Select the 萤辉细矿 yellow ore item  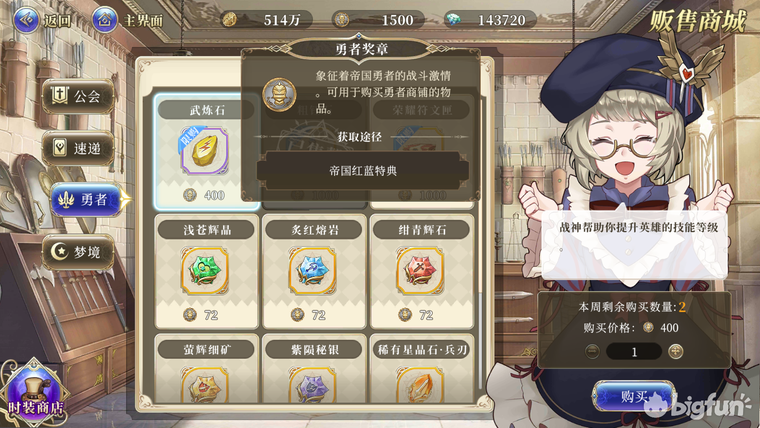click(205, 384)
